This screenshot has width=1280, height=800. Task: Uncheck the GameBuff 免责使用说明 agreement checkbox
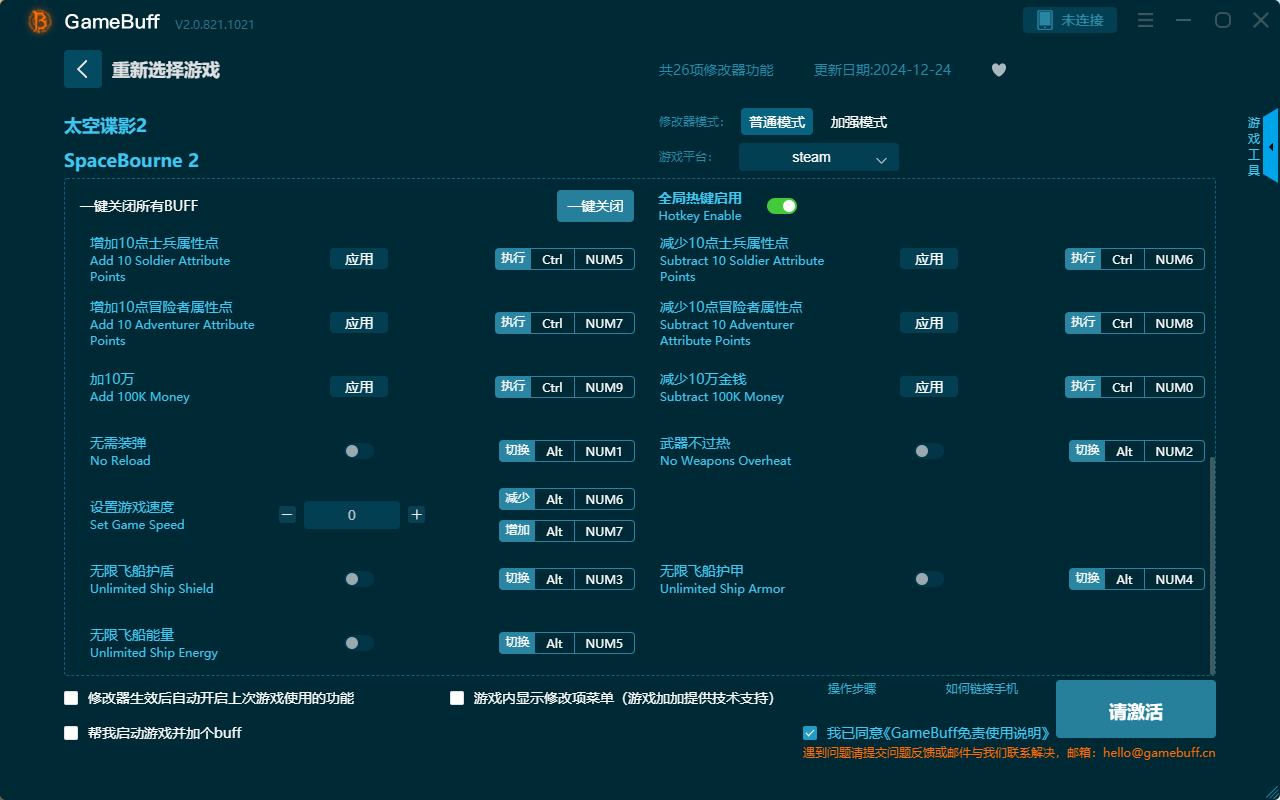[x=810, y=732]
